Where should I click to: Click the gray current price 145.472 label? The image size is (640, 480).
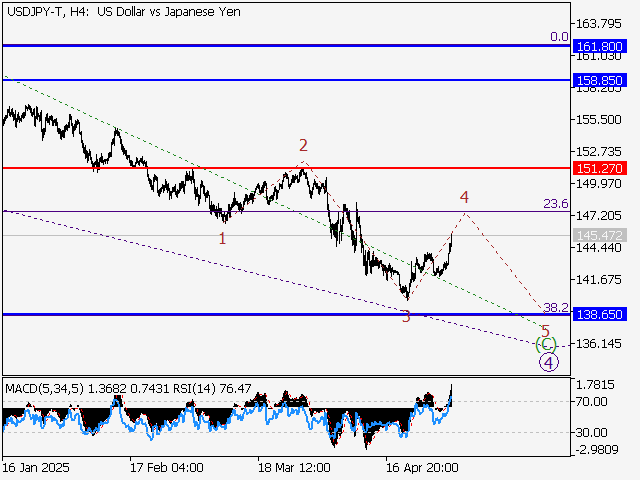600,236
